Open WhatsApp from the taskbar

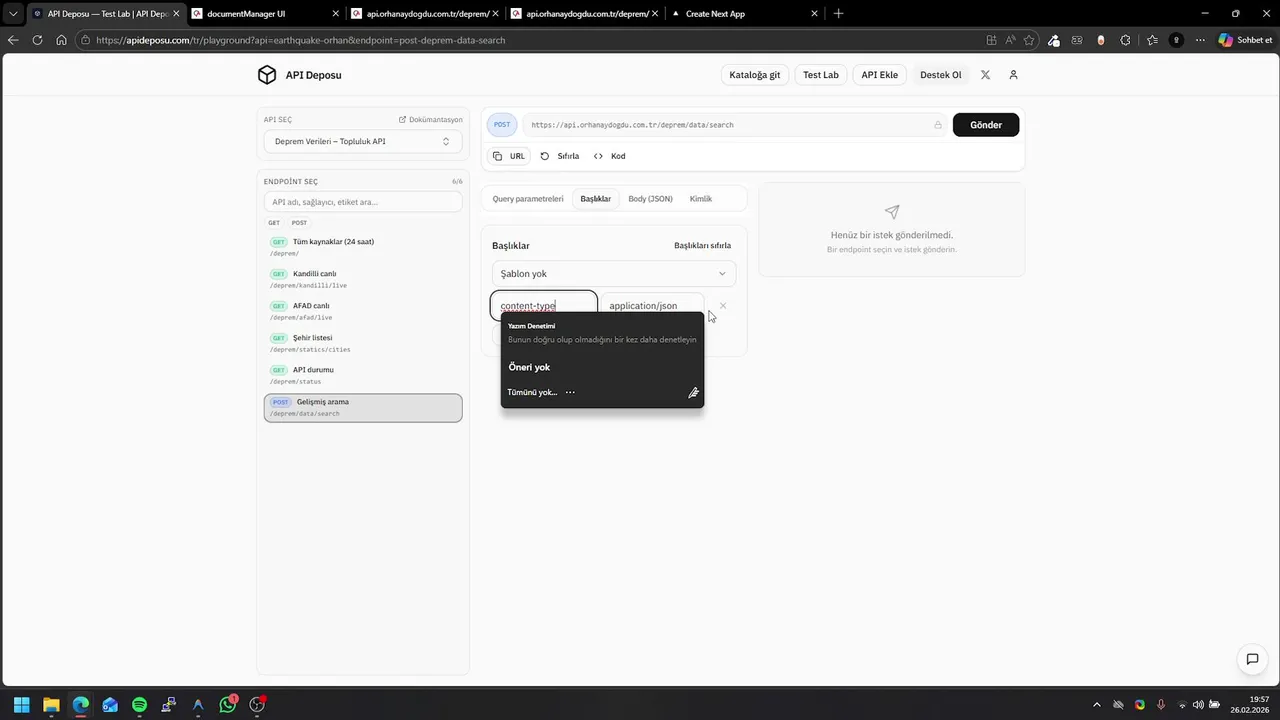click(228, 705)
